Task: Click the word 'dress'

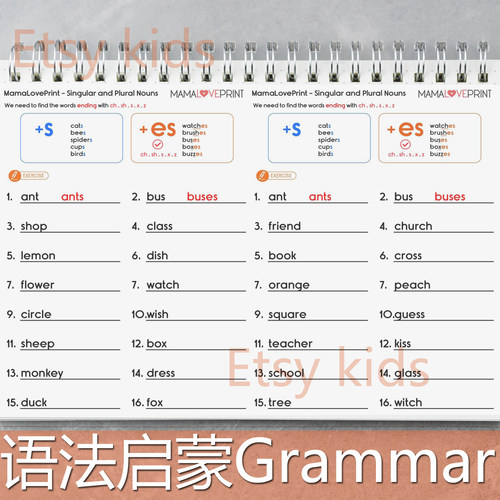Action: (x=161, y=373)
